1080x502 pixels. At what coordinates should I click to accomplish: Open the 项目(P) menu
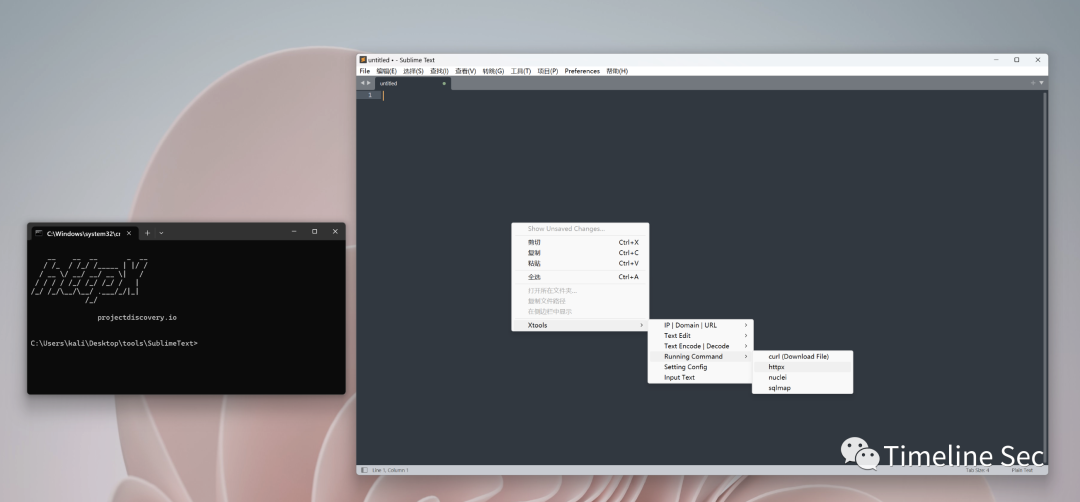(x=548, y=71)
